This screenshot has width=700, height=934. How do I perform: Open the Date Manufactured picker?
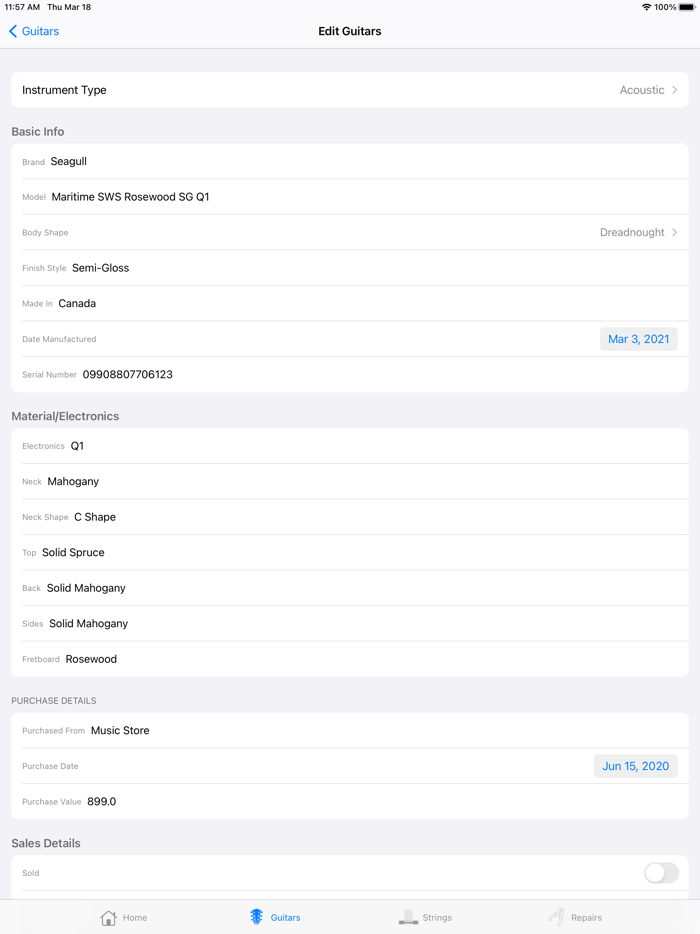638,339
